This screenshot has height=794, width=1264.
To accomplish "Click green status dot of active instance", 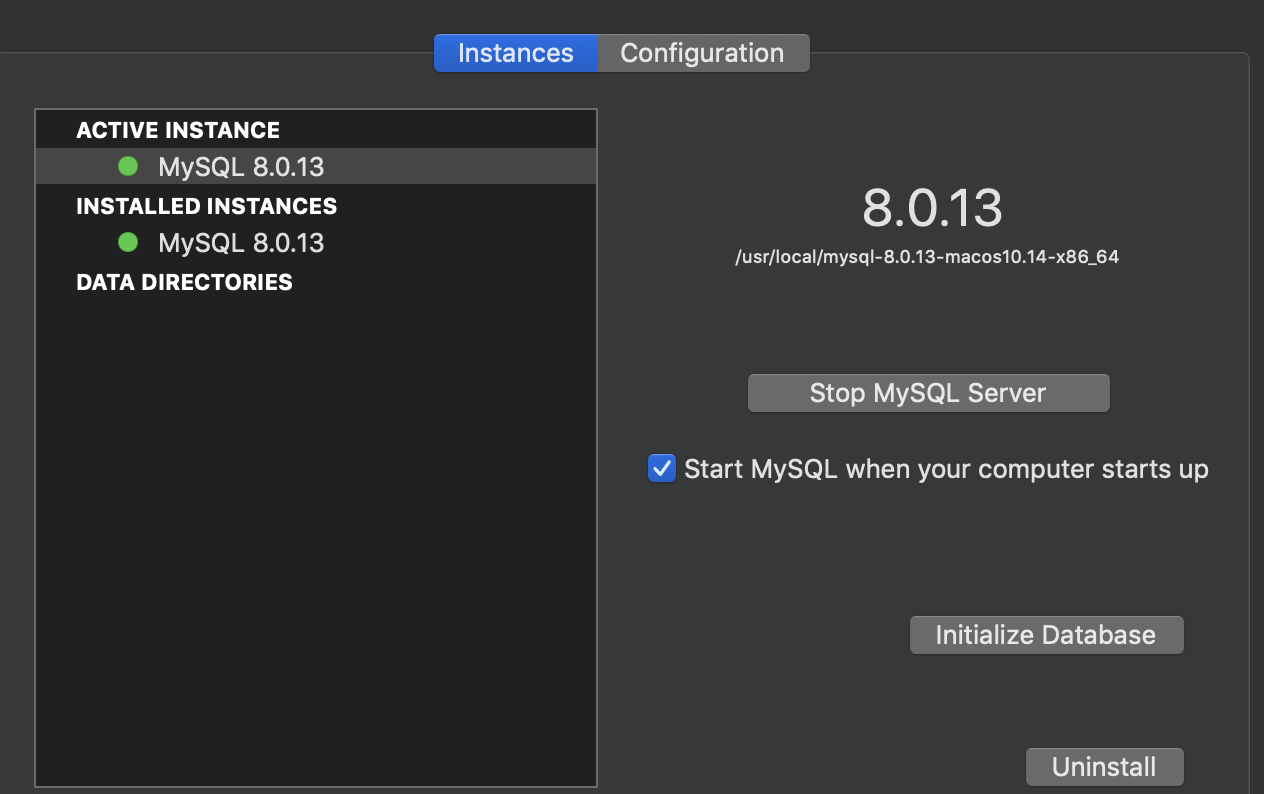I will tap(128, 166).
